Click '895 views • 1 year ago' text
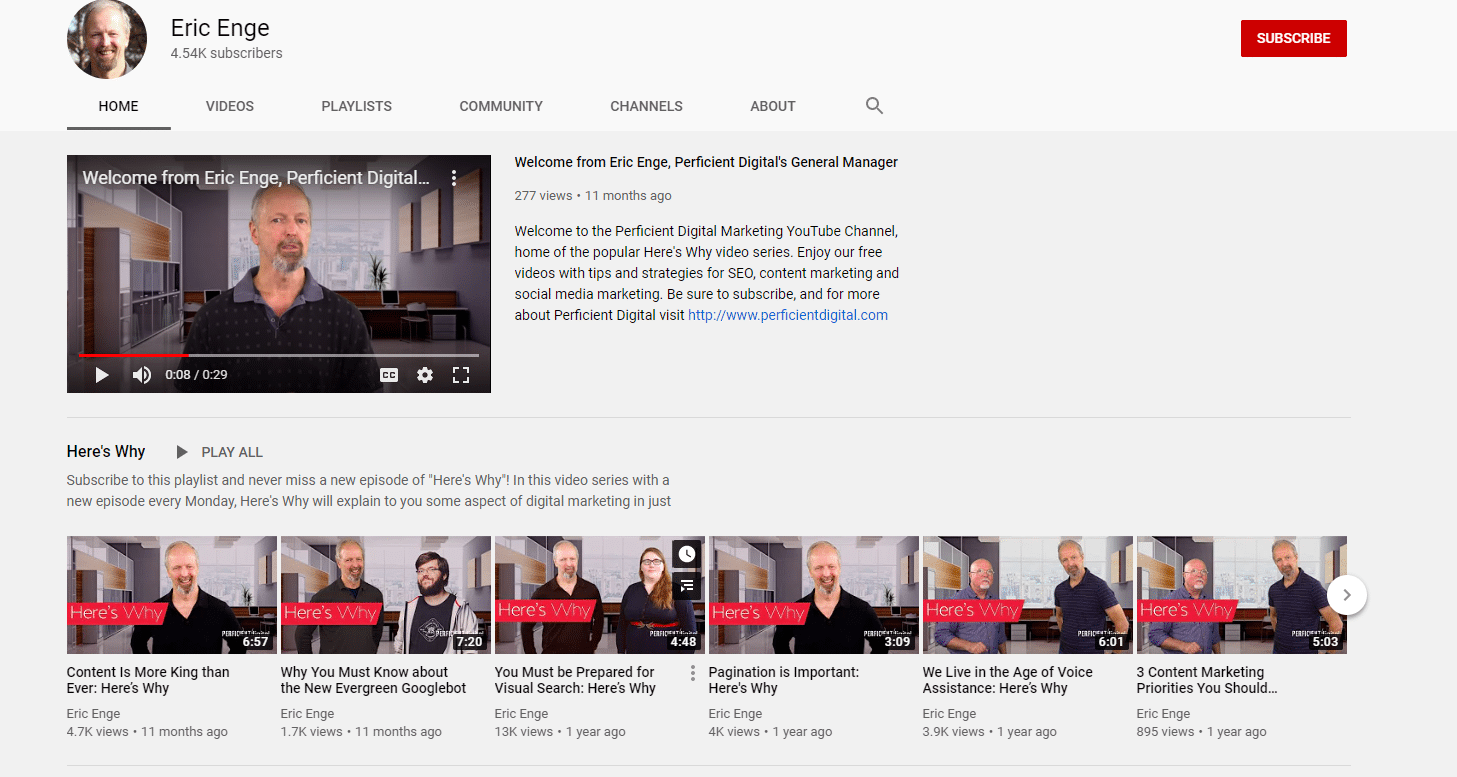1457x777 pixels. (x=1202, y=732)
